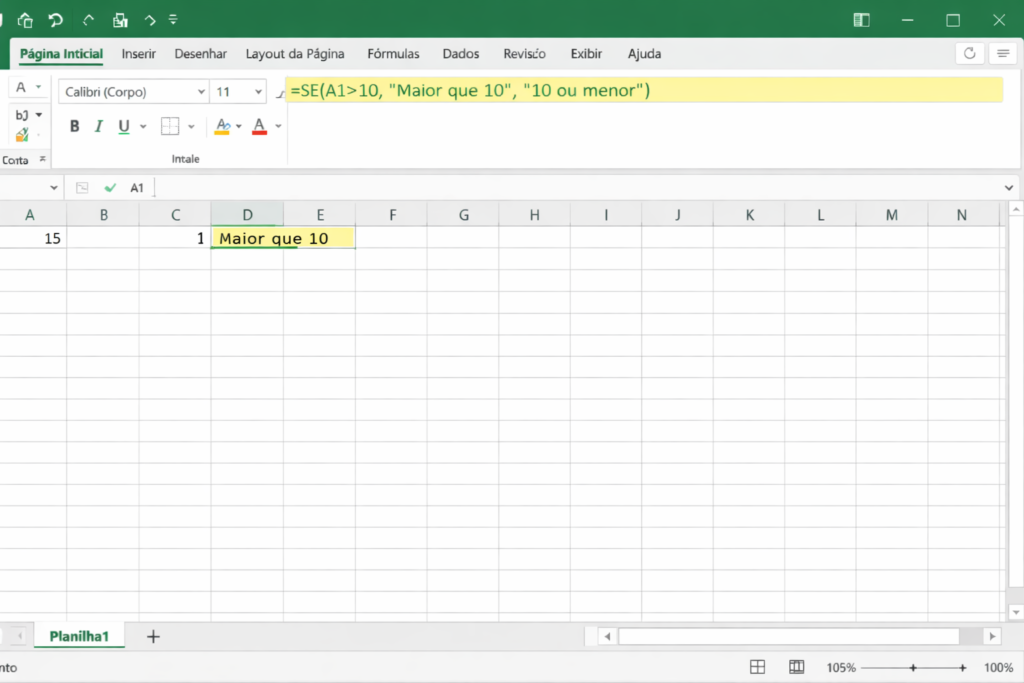Select the Planilha1 sheet tab

[x=79, y=637]
